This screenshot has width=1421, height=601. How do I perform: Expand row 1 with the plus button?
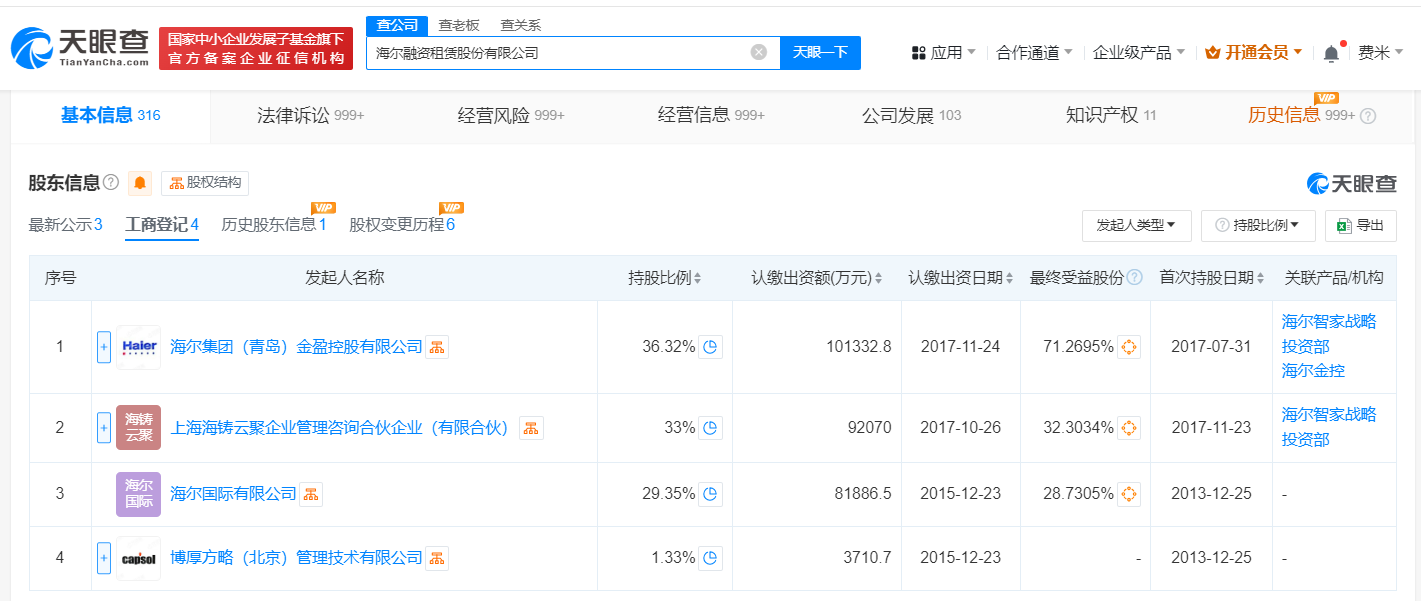(x=104, y=347)
